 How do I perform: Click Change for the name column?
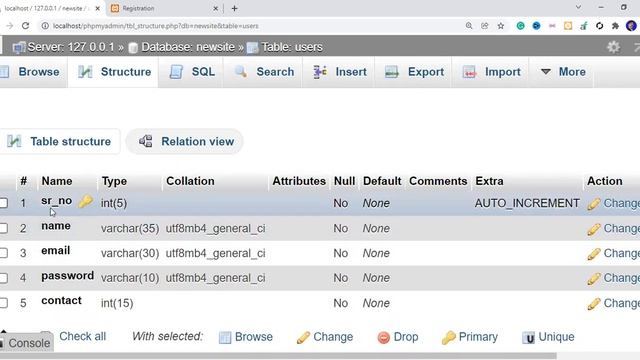pos(613,229)
